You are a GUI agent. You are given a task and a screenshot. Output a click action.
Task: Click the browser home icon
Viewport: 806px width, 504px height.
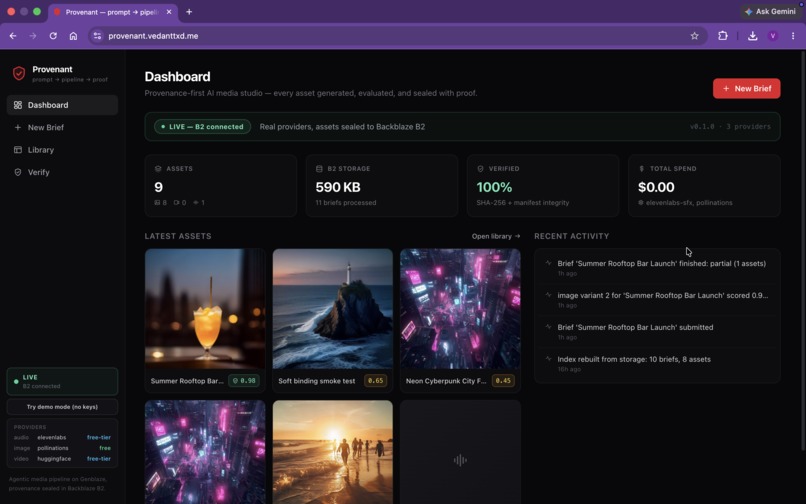(x=74, y=36)
